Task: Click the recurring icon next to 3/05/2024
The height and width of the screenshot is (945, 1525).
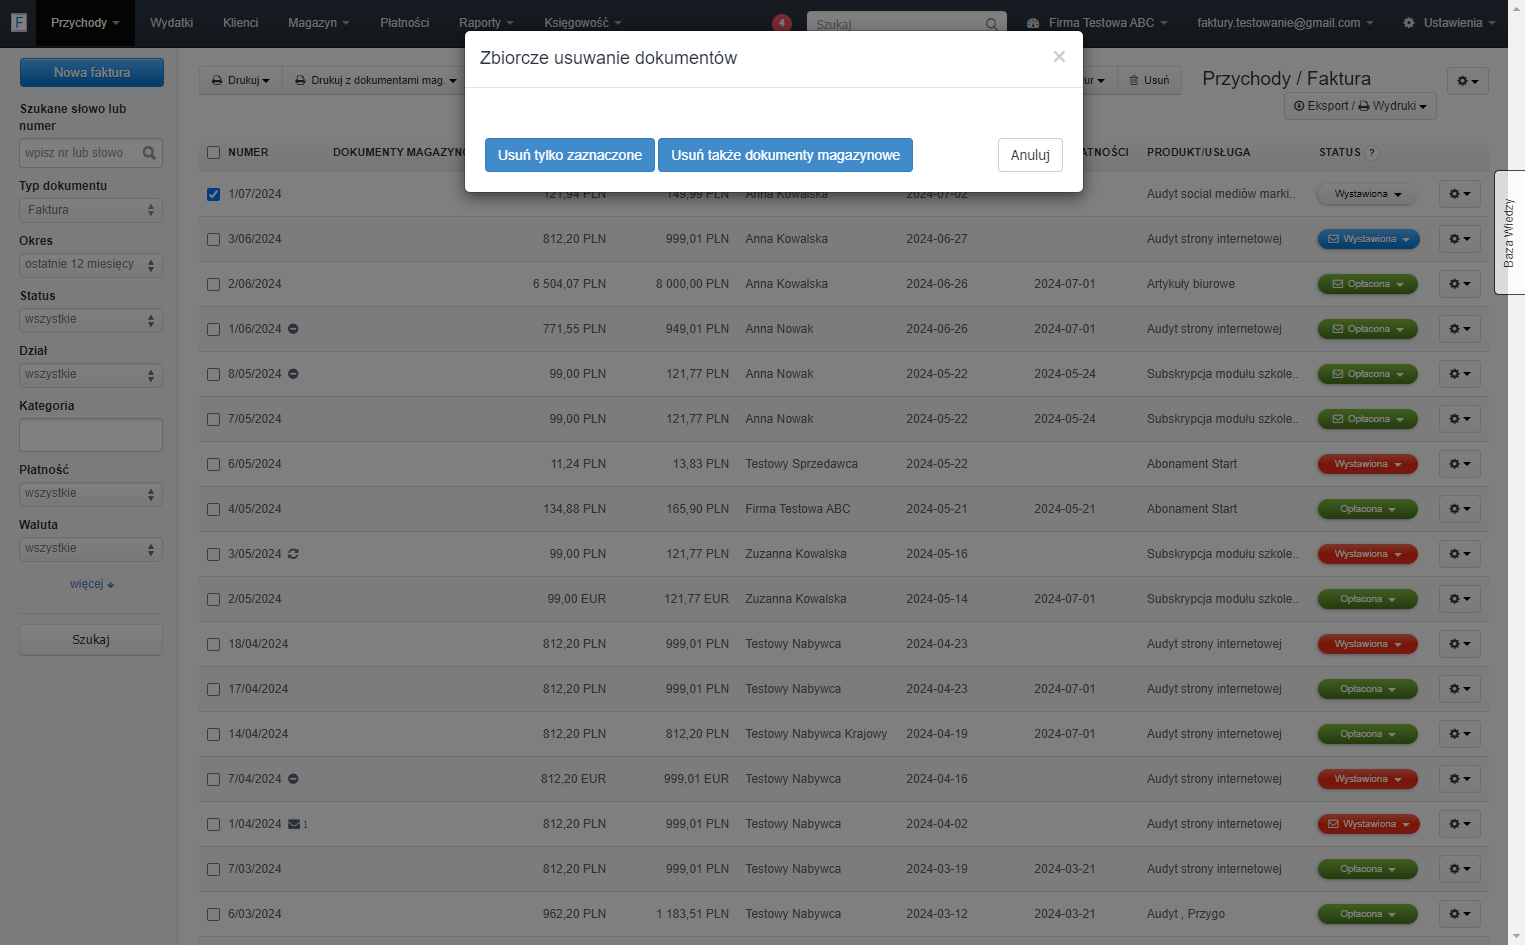Action: point(294,554)
